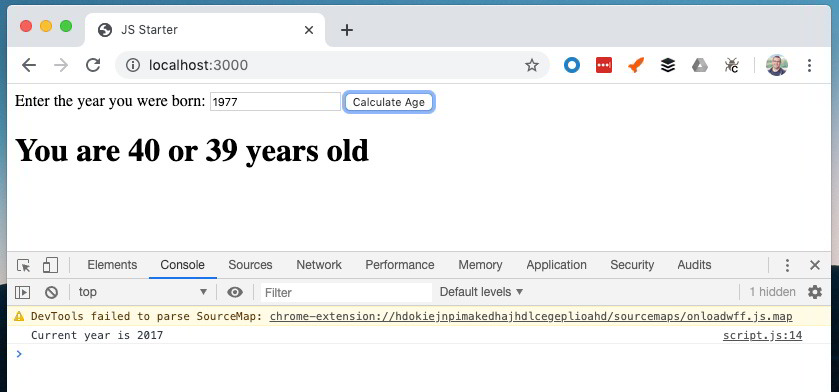
Task: Open DevTools customize menu
Action: [787, 265]
